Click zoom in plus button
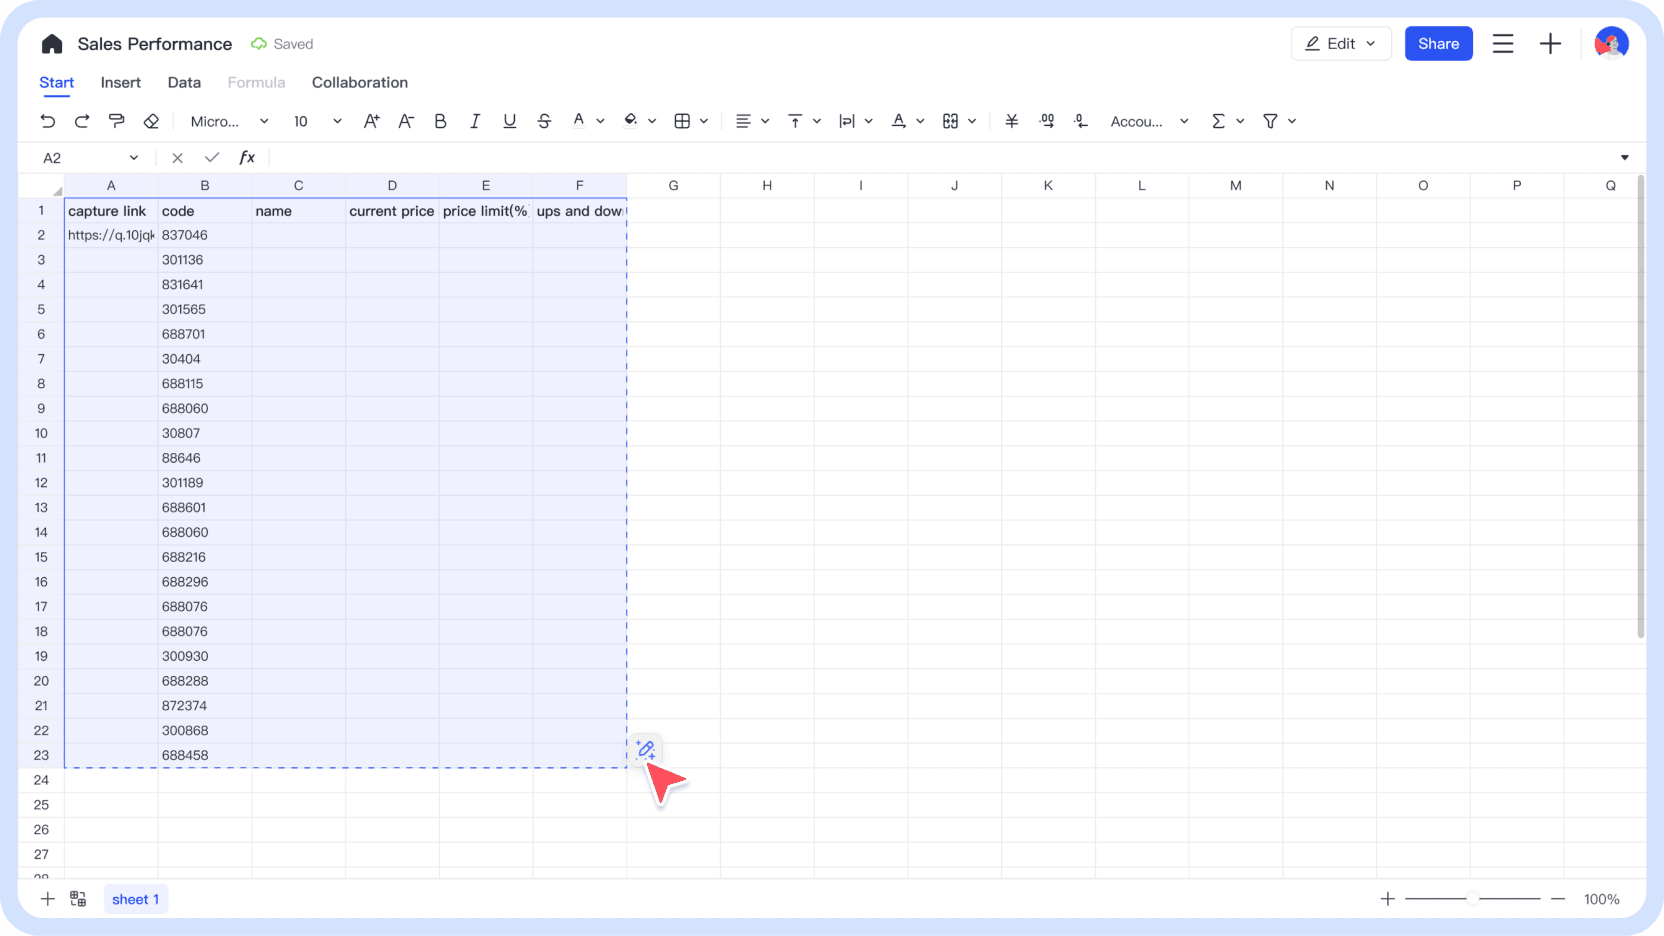The width and height of the screenshot is (1664, 936). pyautogui.click(x=1387, y=899)
